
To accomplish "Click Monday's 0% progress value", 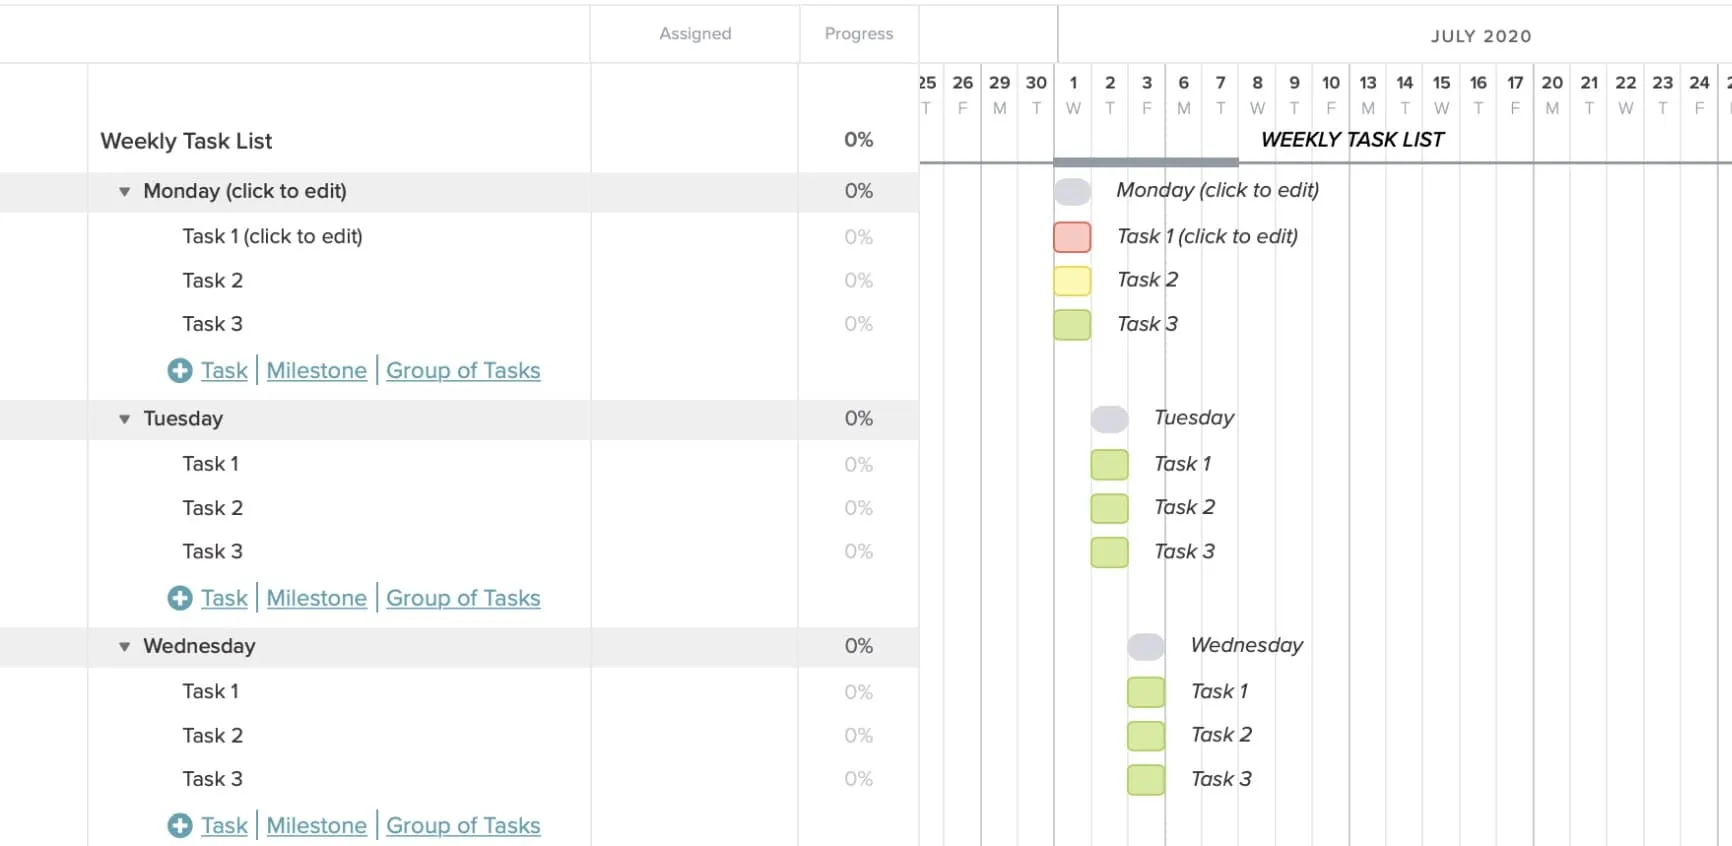I will (858, 191).
